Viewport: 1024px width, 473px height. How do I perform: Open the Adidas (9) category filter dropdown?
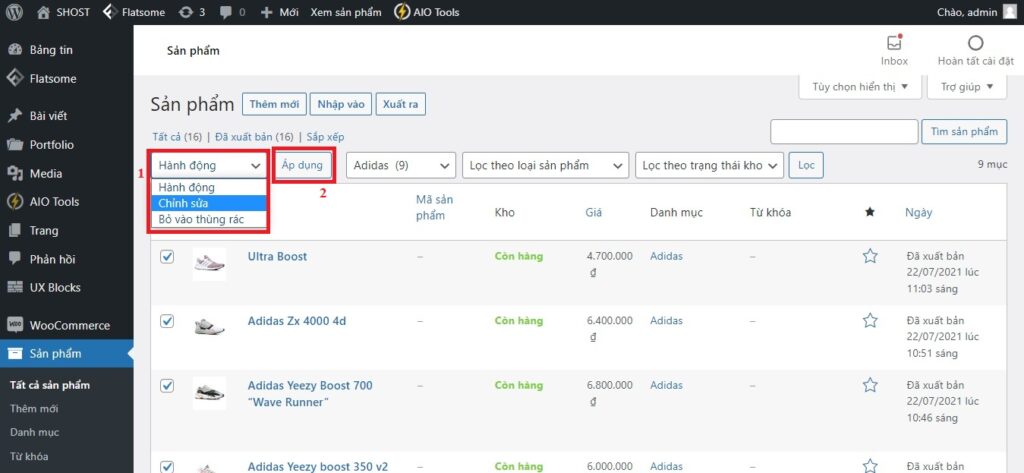point(401,165)
